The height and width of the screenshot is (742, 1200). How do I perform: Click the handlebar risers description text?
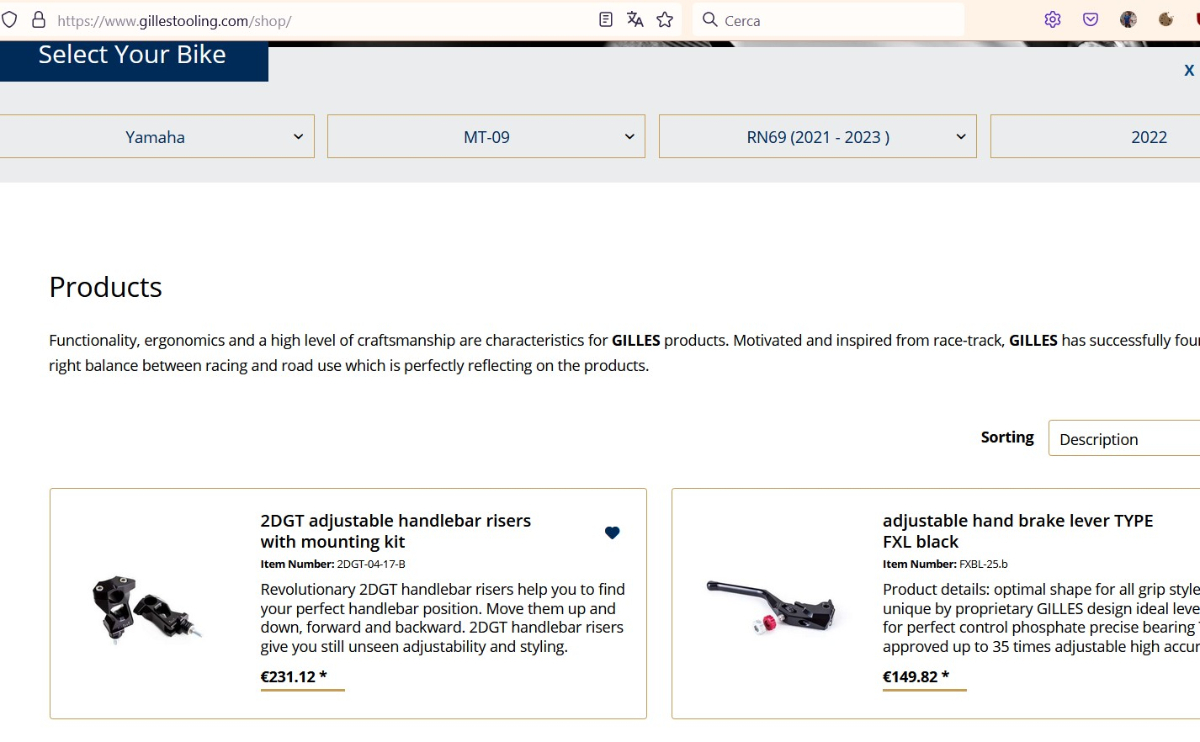click(443, 618)
